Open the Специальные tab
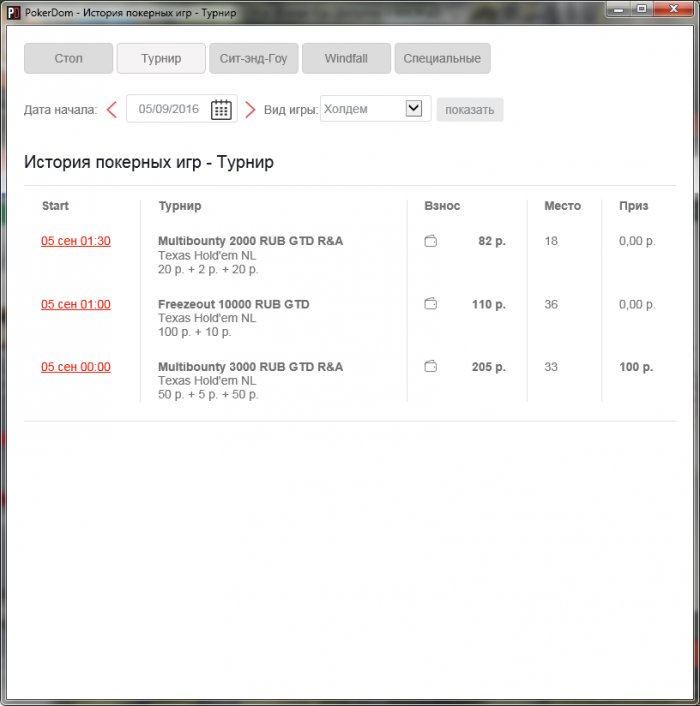 click(442, 59)
